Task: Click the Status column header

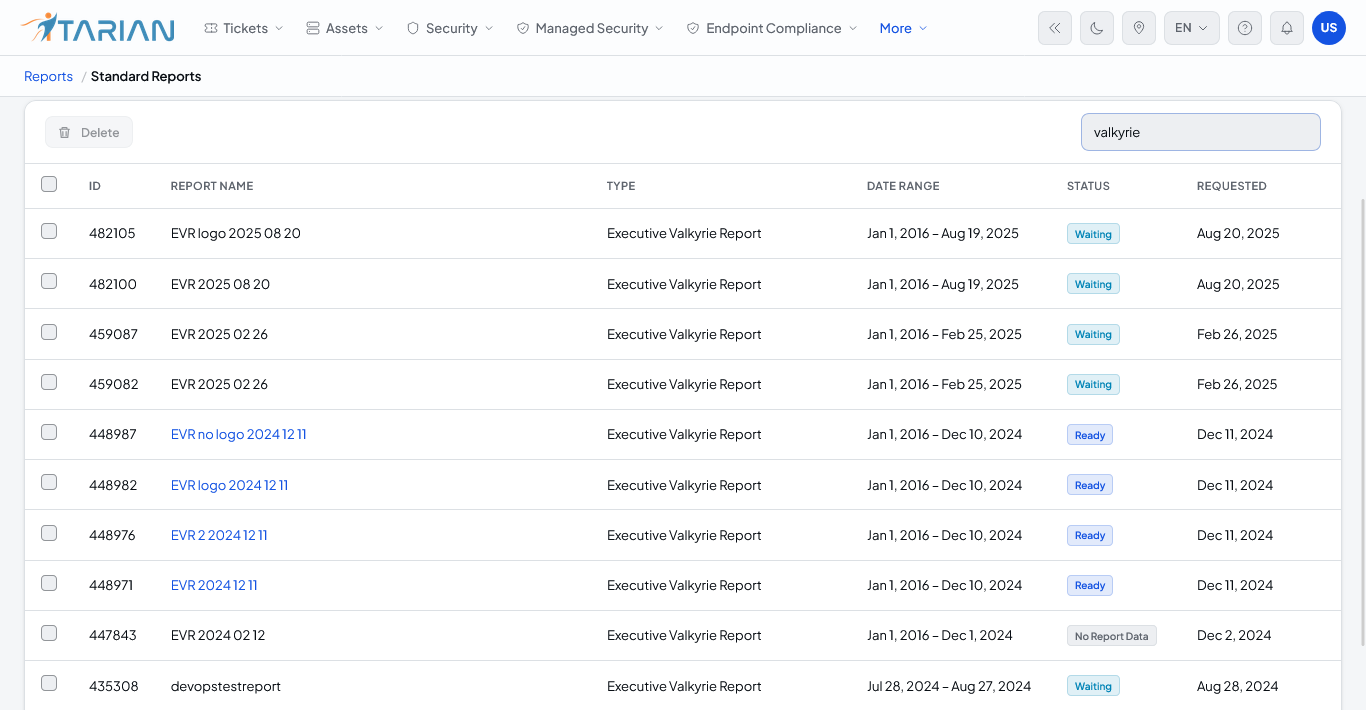Action: [1088, 186]
